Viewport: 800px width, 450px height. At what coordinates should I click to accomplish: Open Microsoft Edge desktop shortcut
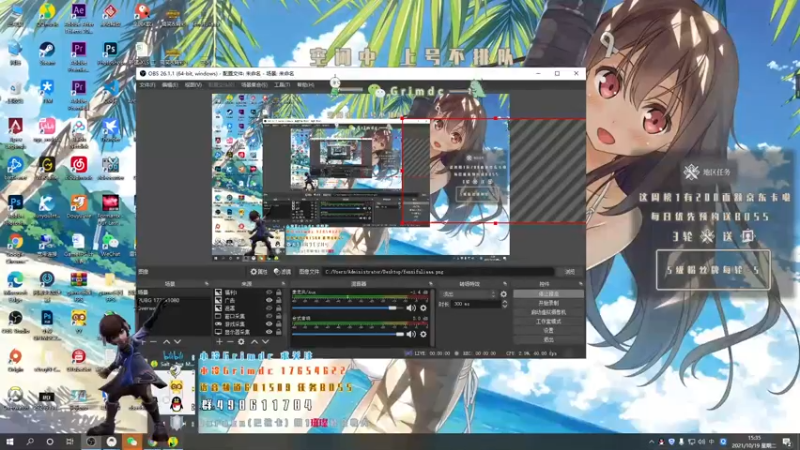15,285
